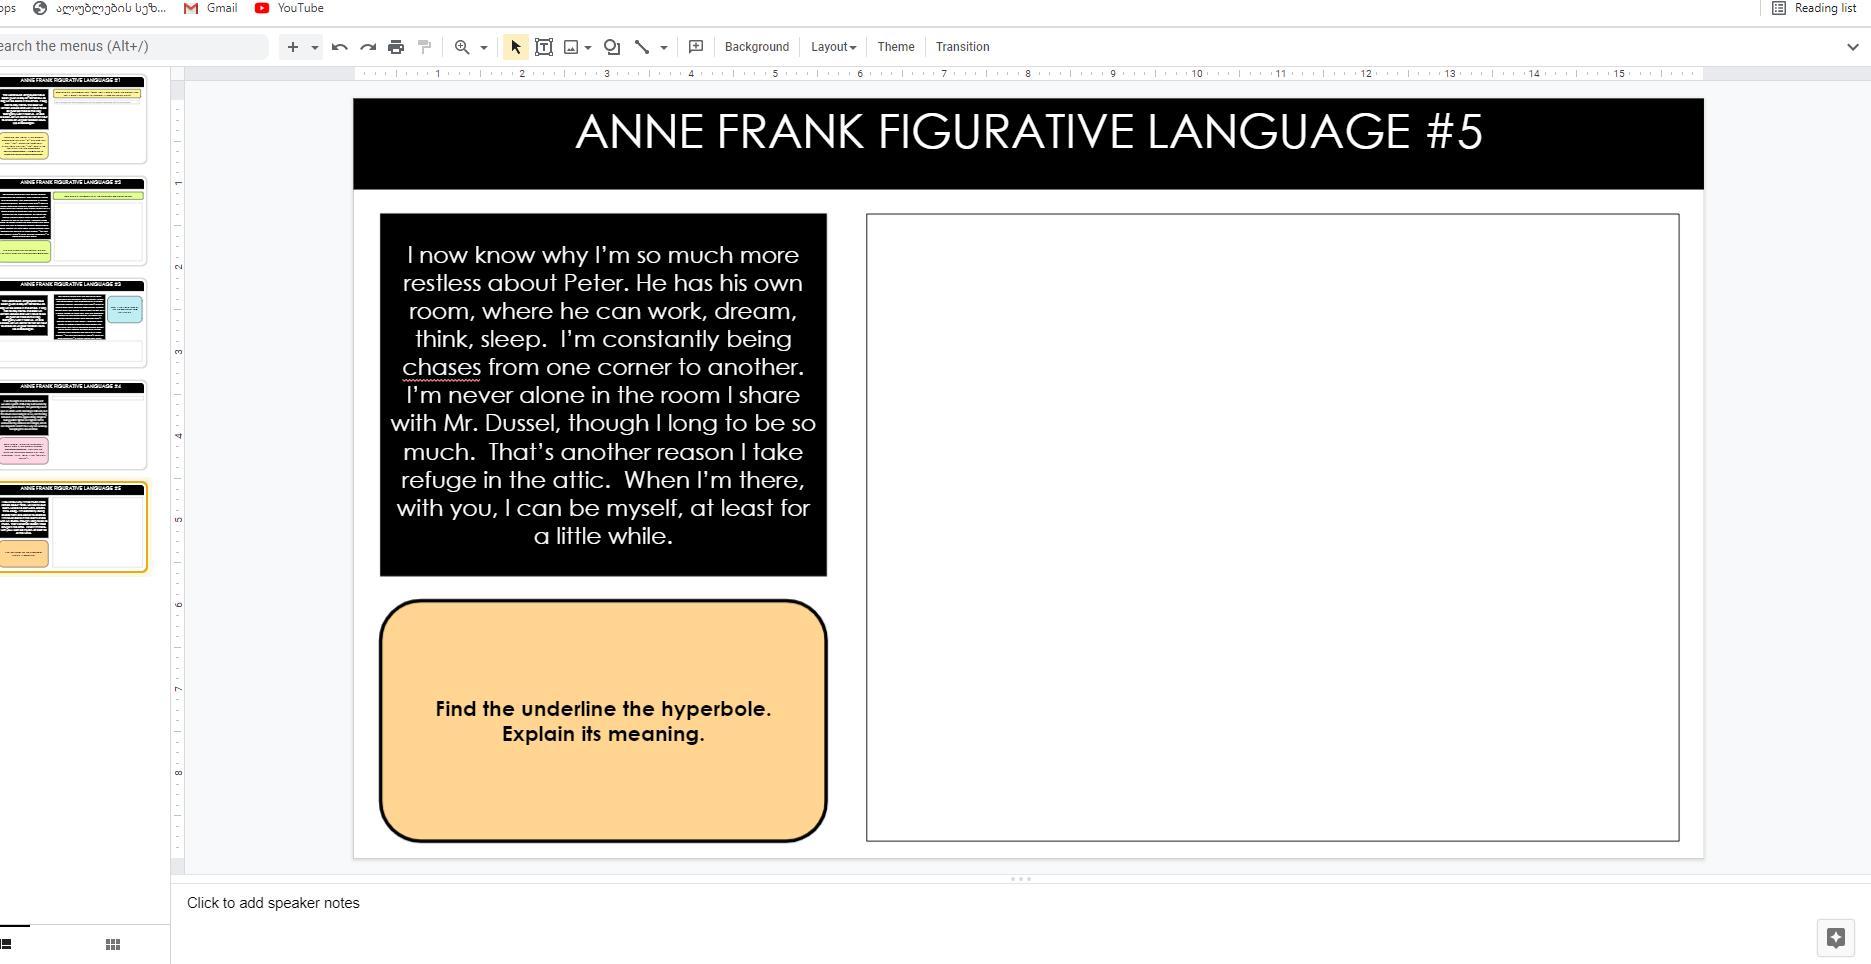Add a comment using toolbar icon
The width and height of the screenshot is (1871, 964).
[x=696, y=47]
